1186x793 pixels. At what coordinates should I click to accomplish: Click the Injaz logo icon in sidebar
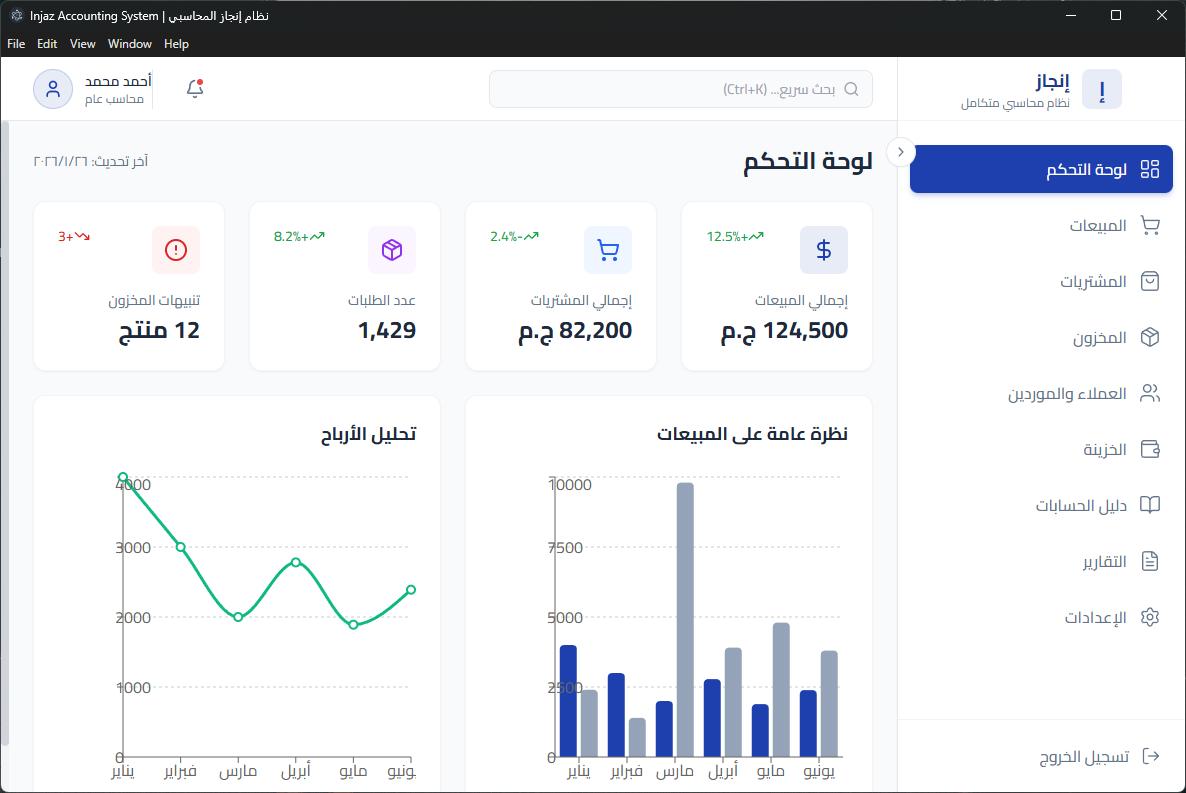1102,89
